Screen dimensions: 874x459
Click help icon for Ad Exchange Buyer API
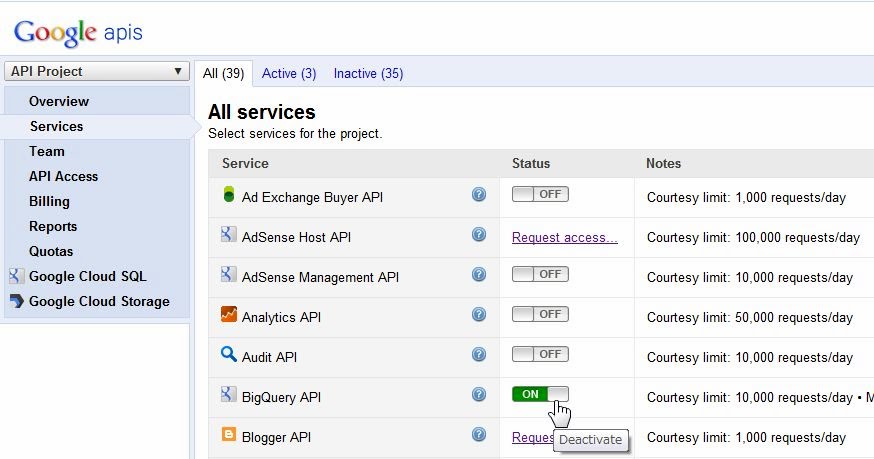click(x=479, y=195)
